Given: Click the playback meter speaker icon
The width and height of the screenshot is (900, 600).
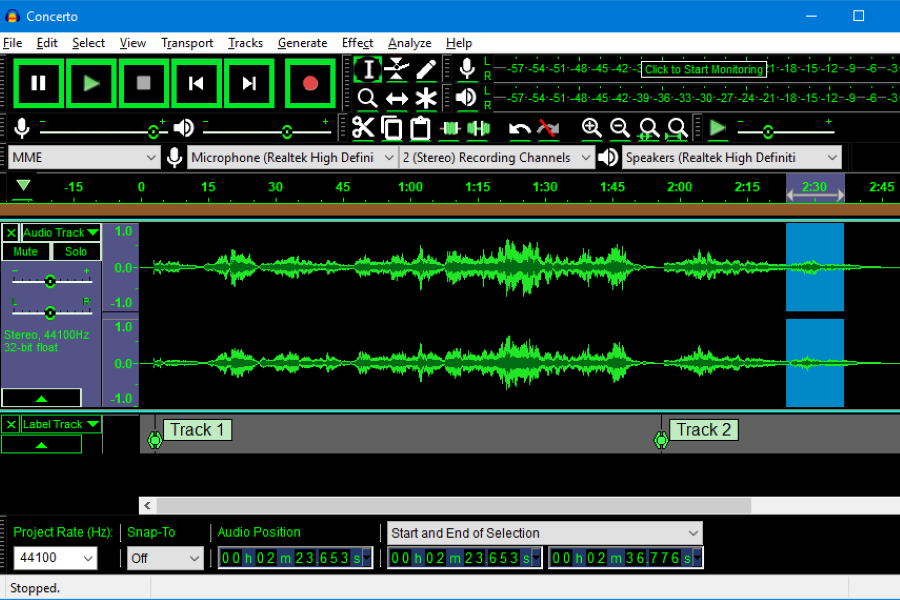Looking at the screenshot, I should [x=466, y=98].
